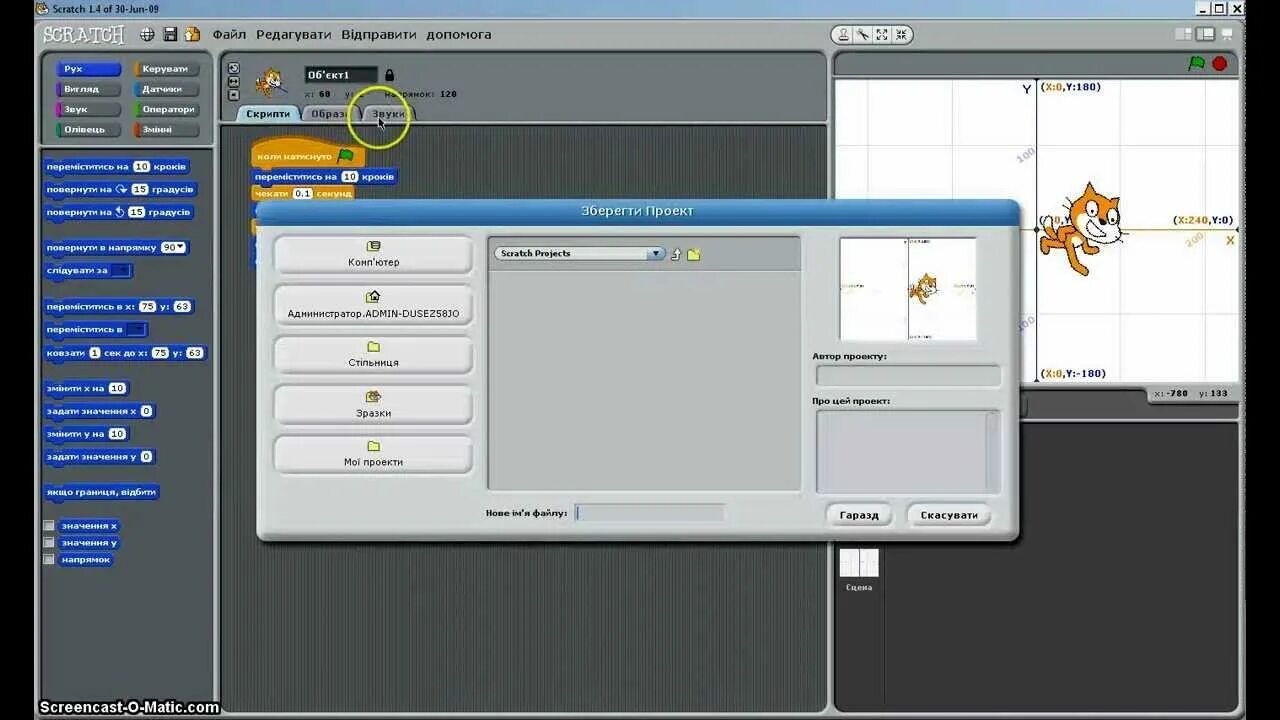Click the cat sprite on the stage
The image size is (1280, 720).
[1082, 227]
